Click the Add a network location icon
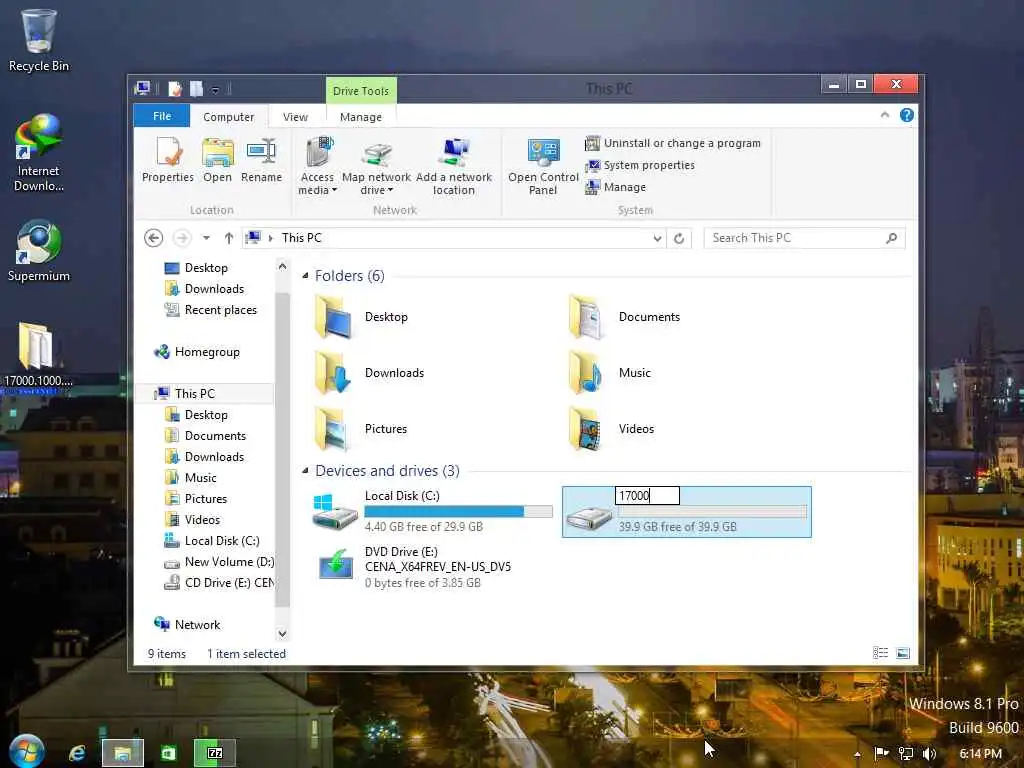1024x768 pixels. [454, 166]
